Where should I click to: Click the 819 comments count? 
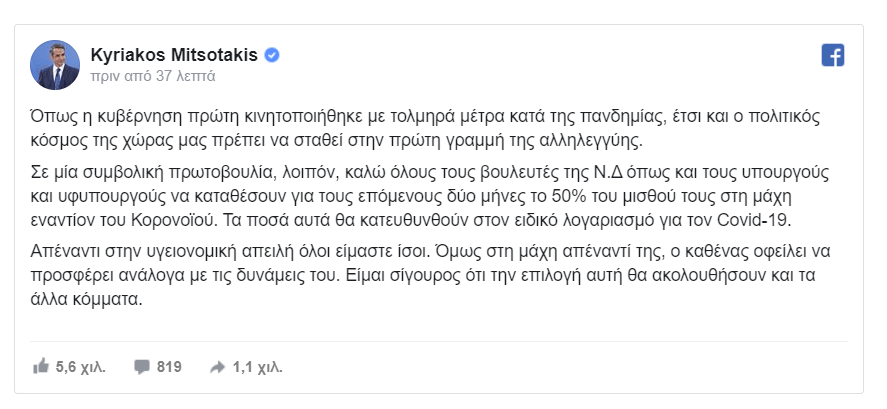point(169,367)
